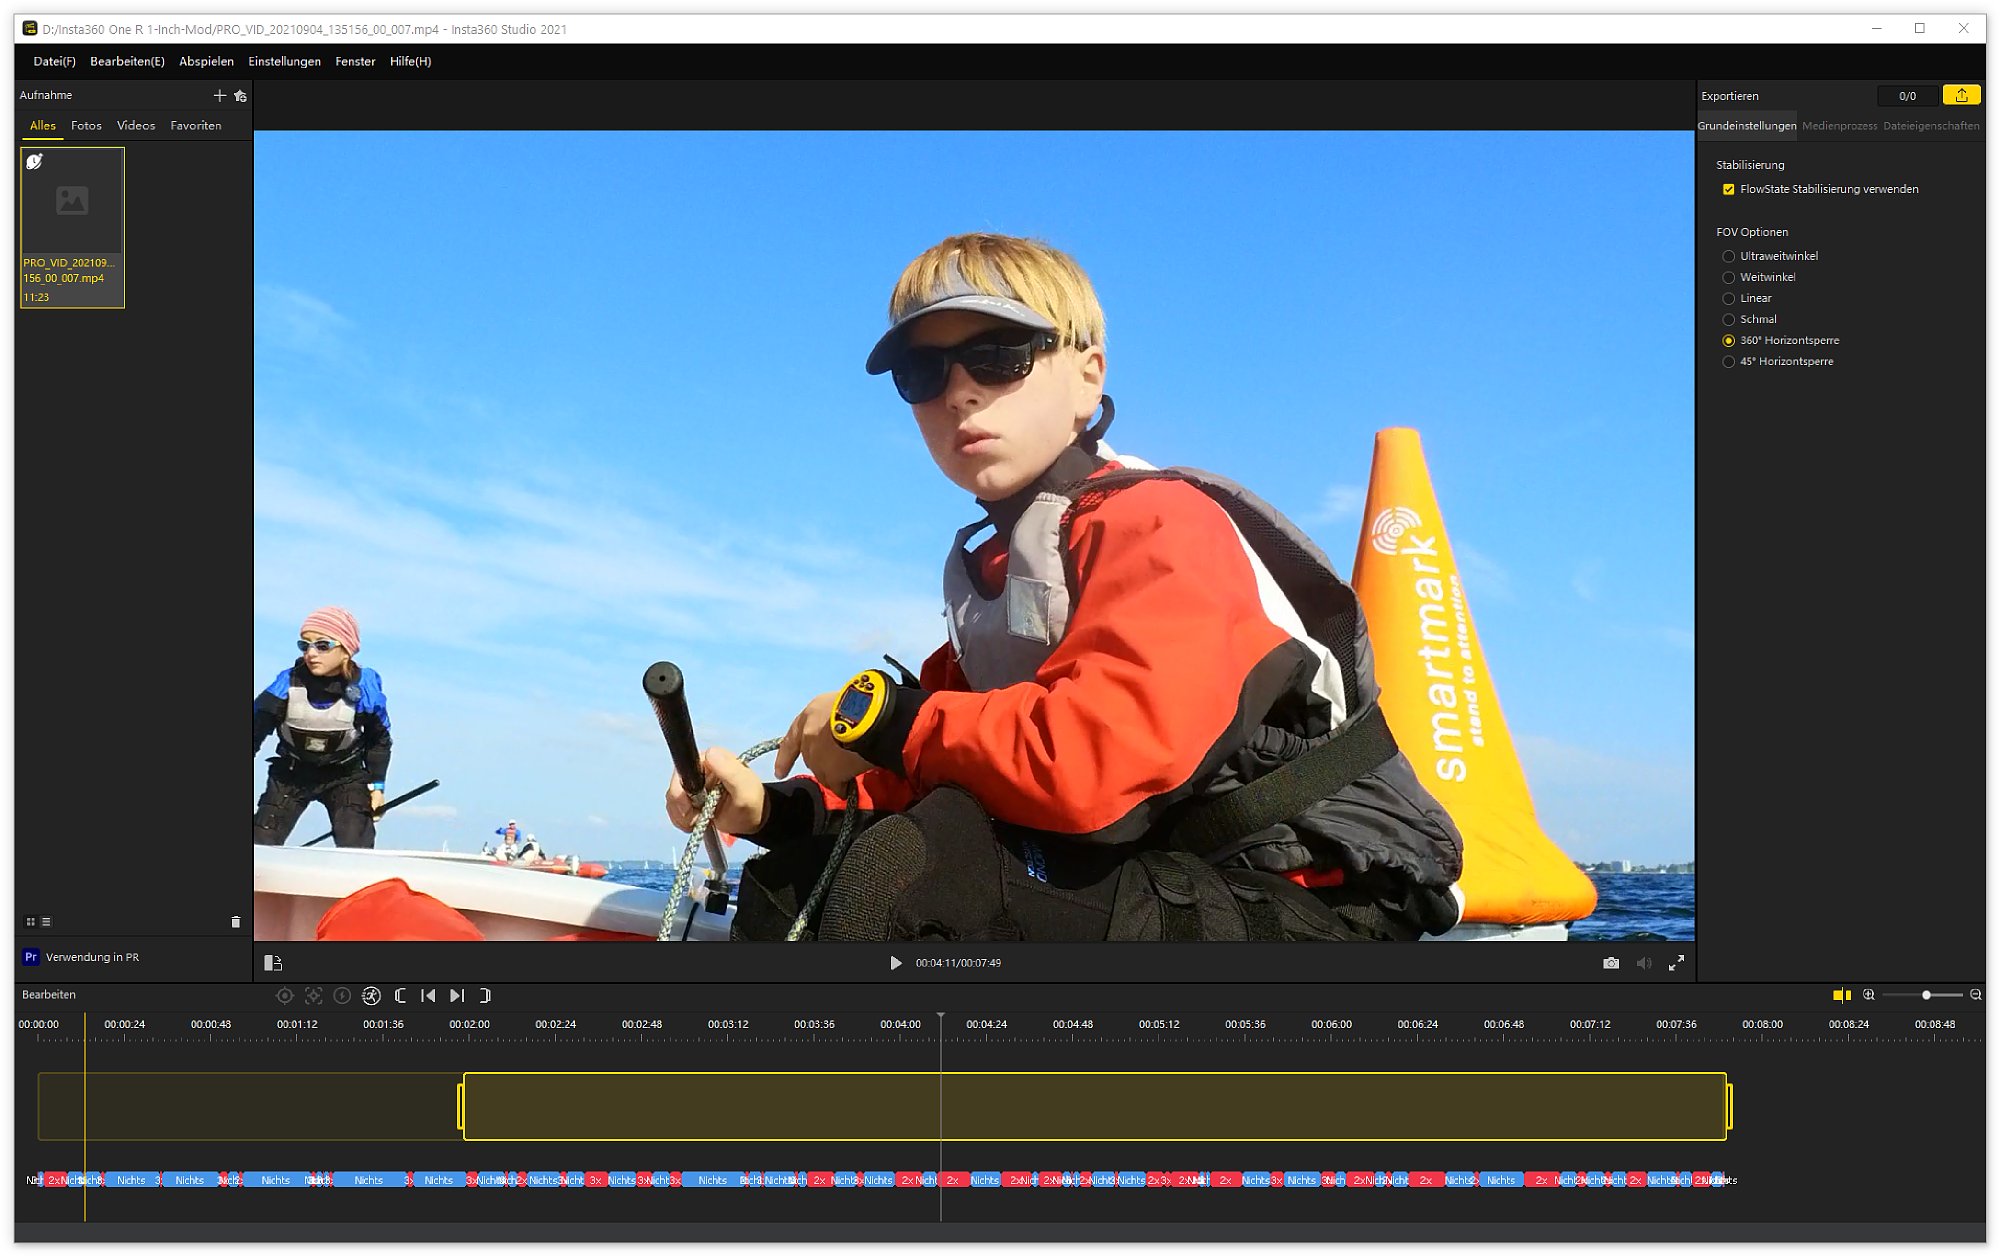Jump to previous frame marker
The height and width of the screenshot is (1257, 2000).
pos(428,996)
